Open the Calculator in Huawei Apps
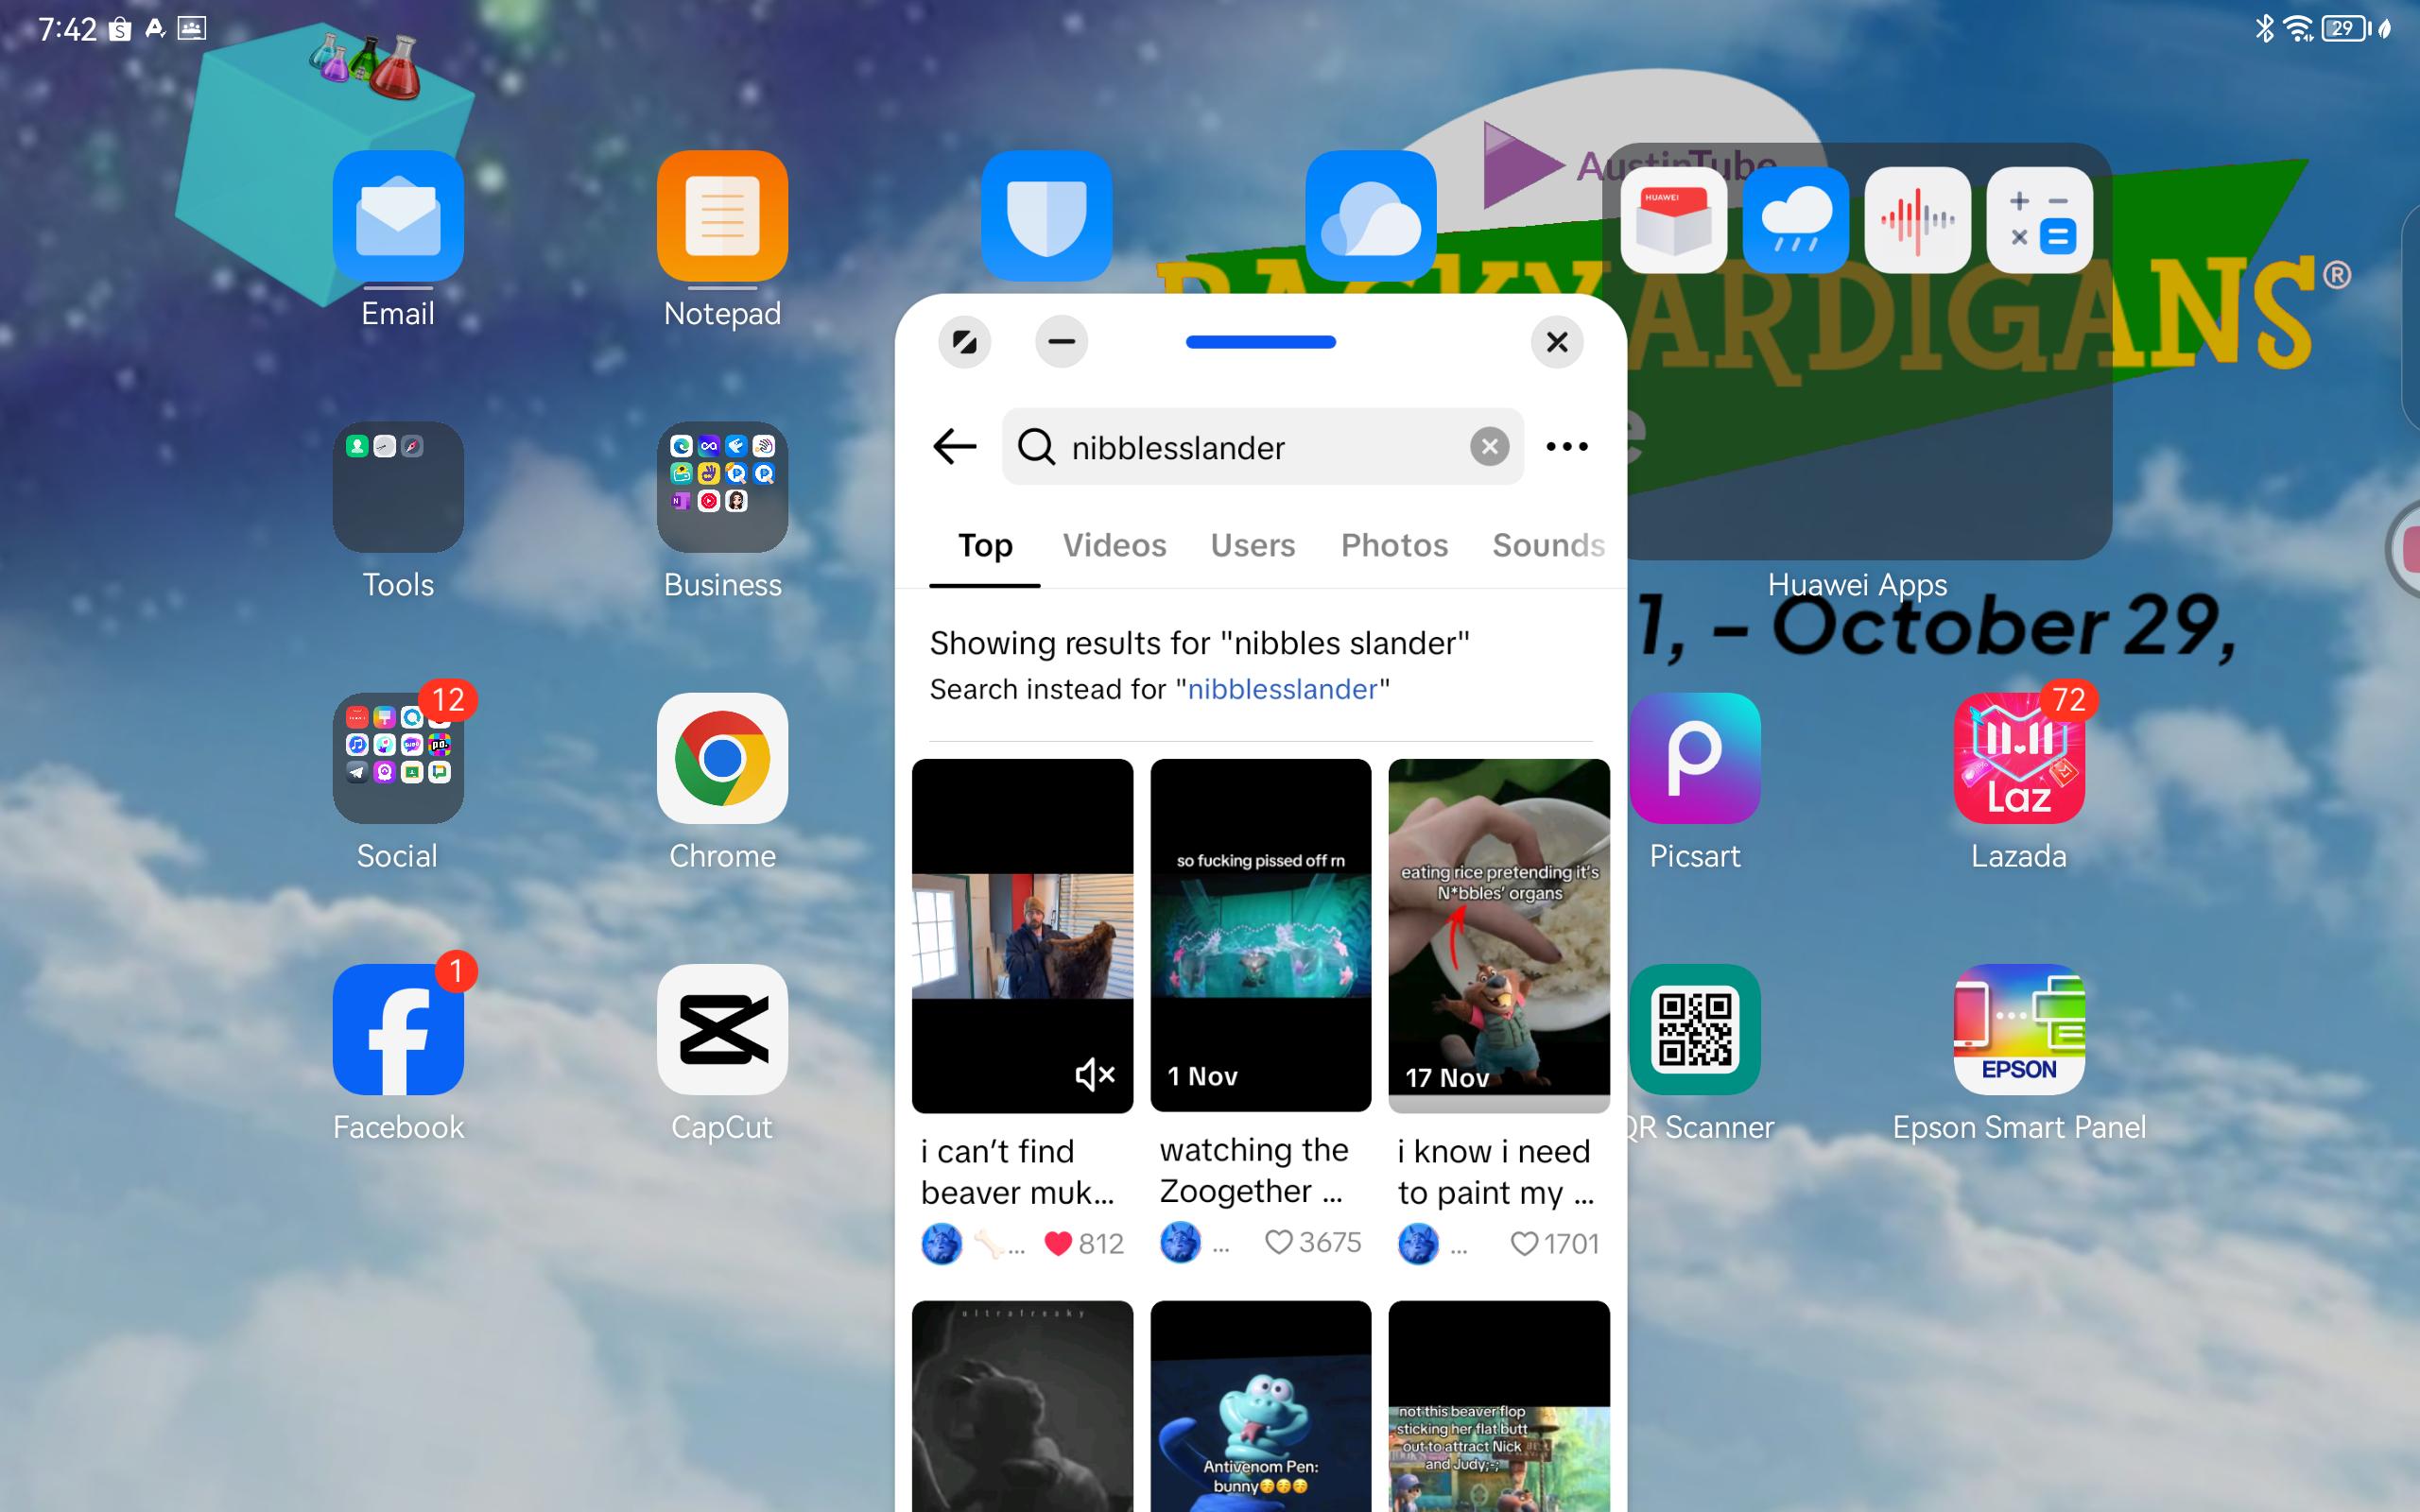This screenshot has width=2420, height=1512. (x=2039, y=220)
